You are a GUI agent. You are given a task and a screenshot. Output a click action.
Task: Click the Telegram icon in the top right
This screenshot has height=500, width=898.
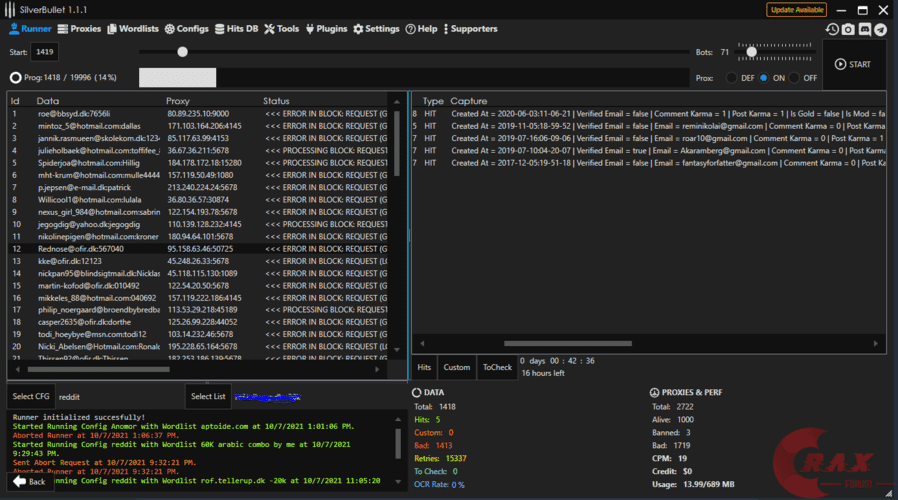click(880, 30)
